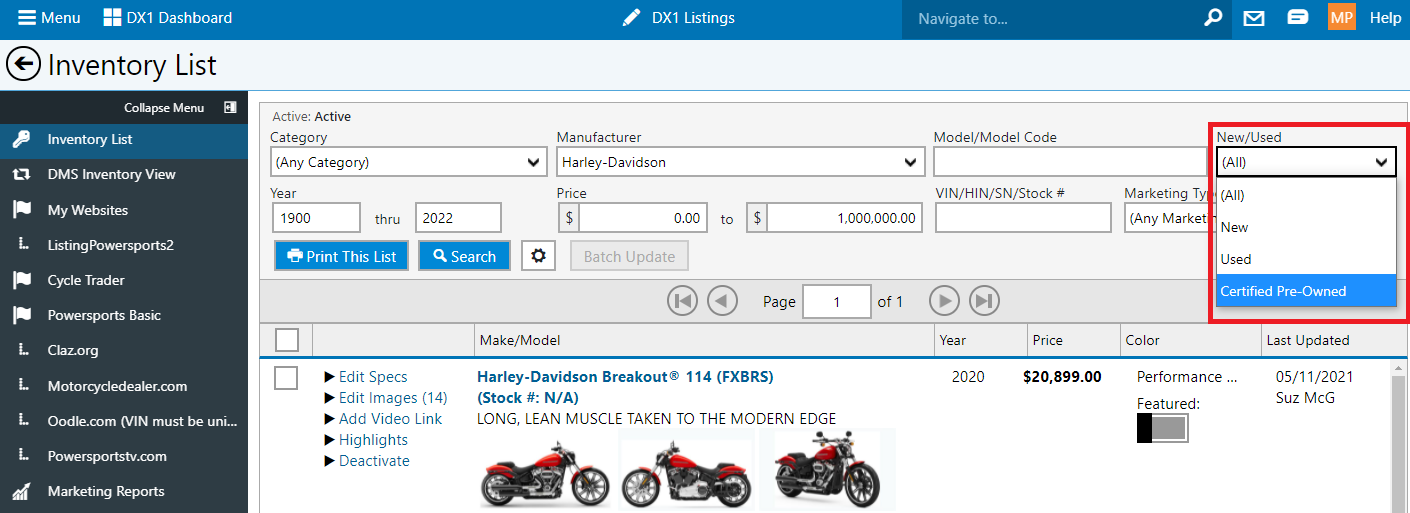
Task: Toggle the Featured switch
Action: click(x=1162, y=428)
